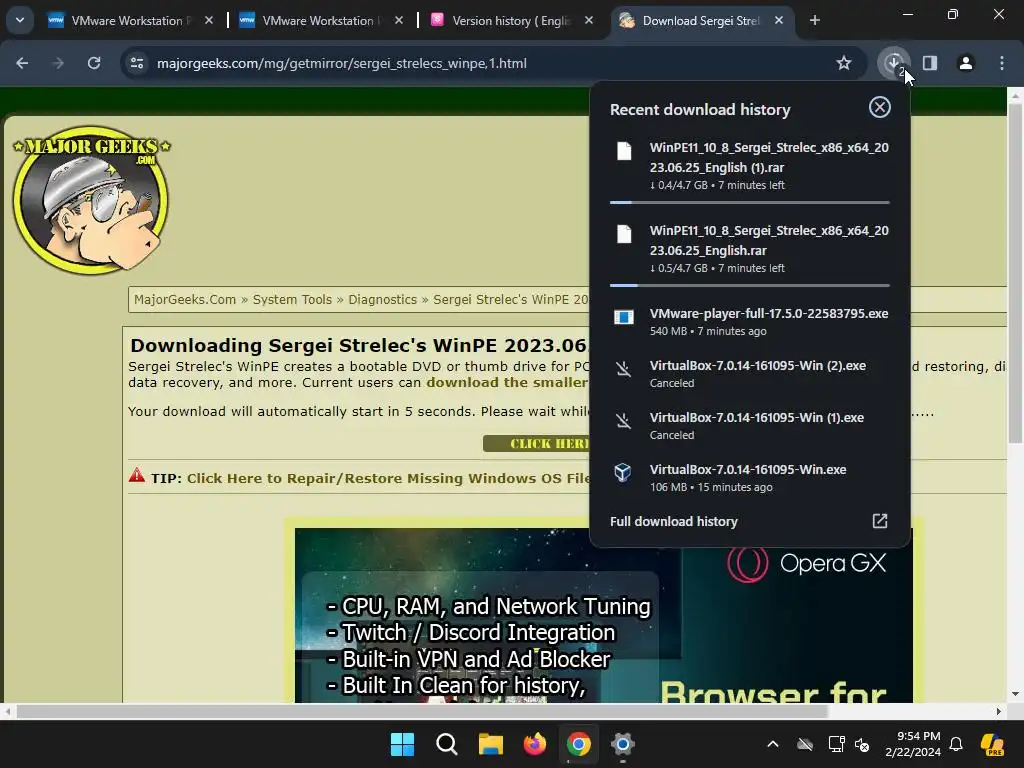Click Full download history link
The height and width of the screenshot is (768, 1024).
click(x=673, y=521)
